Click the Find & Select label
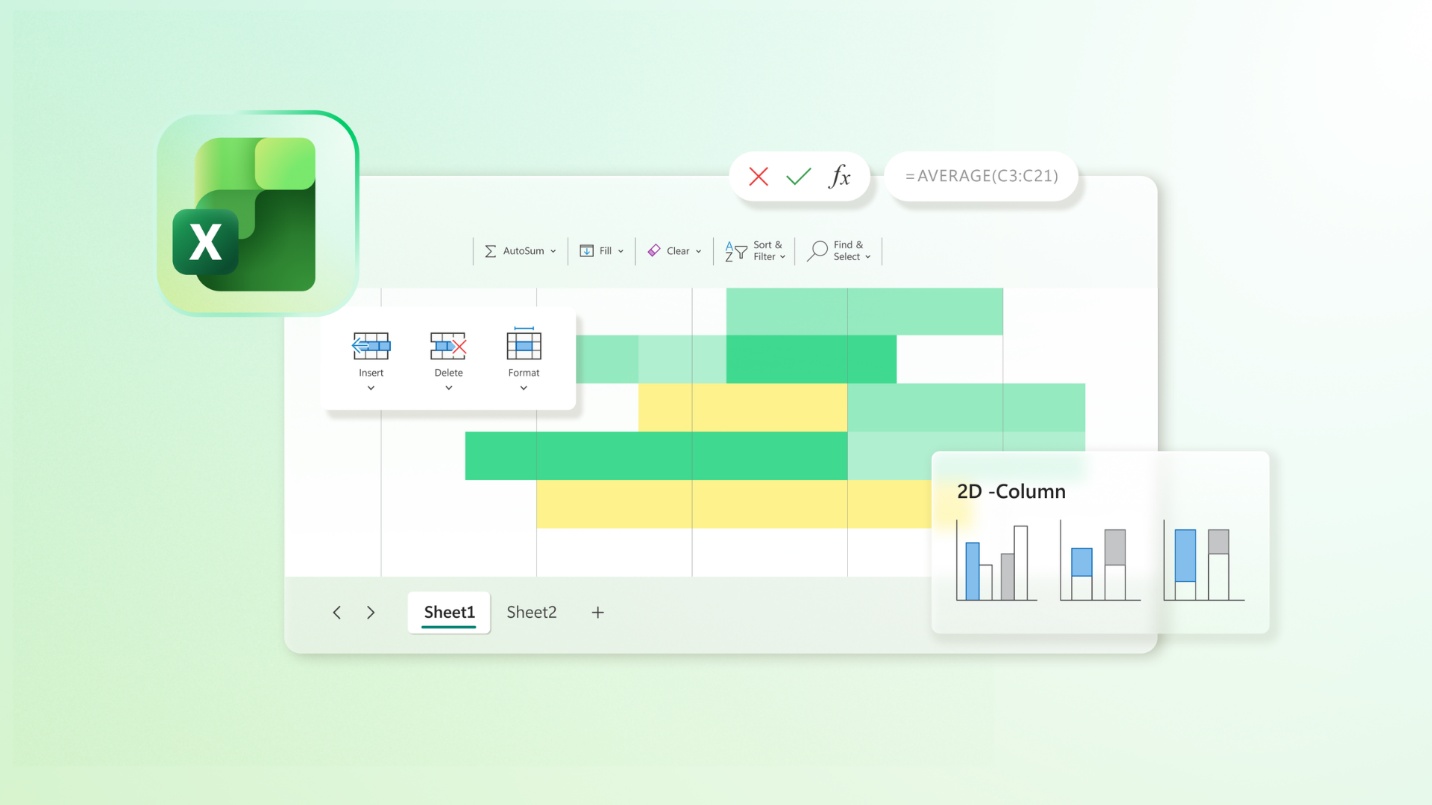1432x805 pixels. (848, 251)
